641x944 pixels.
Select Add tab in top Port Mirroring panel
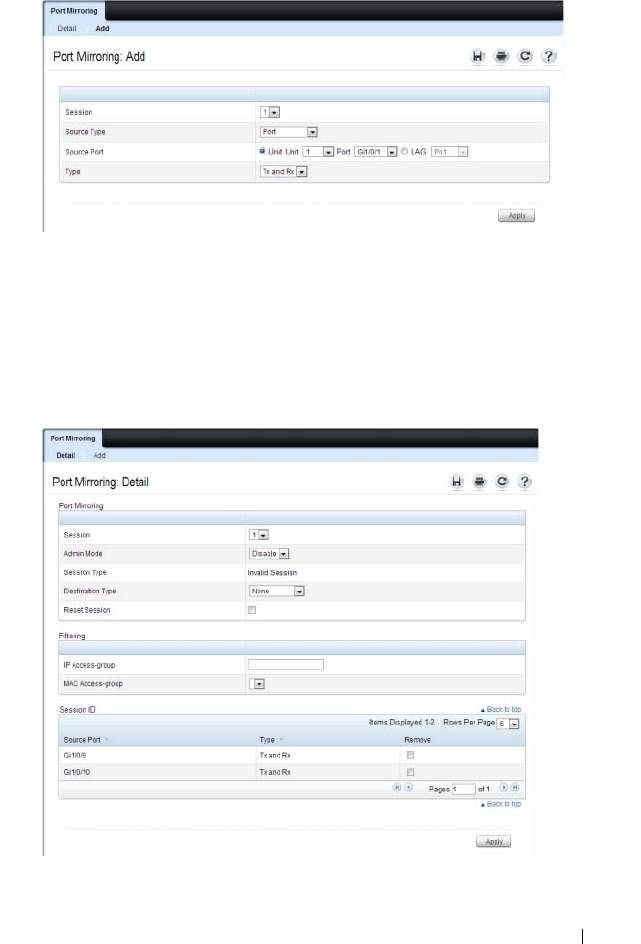(x=102, y=28)
